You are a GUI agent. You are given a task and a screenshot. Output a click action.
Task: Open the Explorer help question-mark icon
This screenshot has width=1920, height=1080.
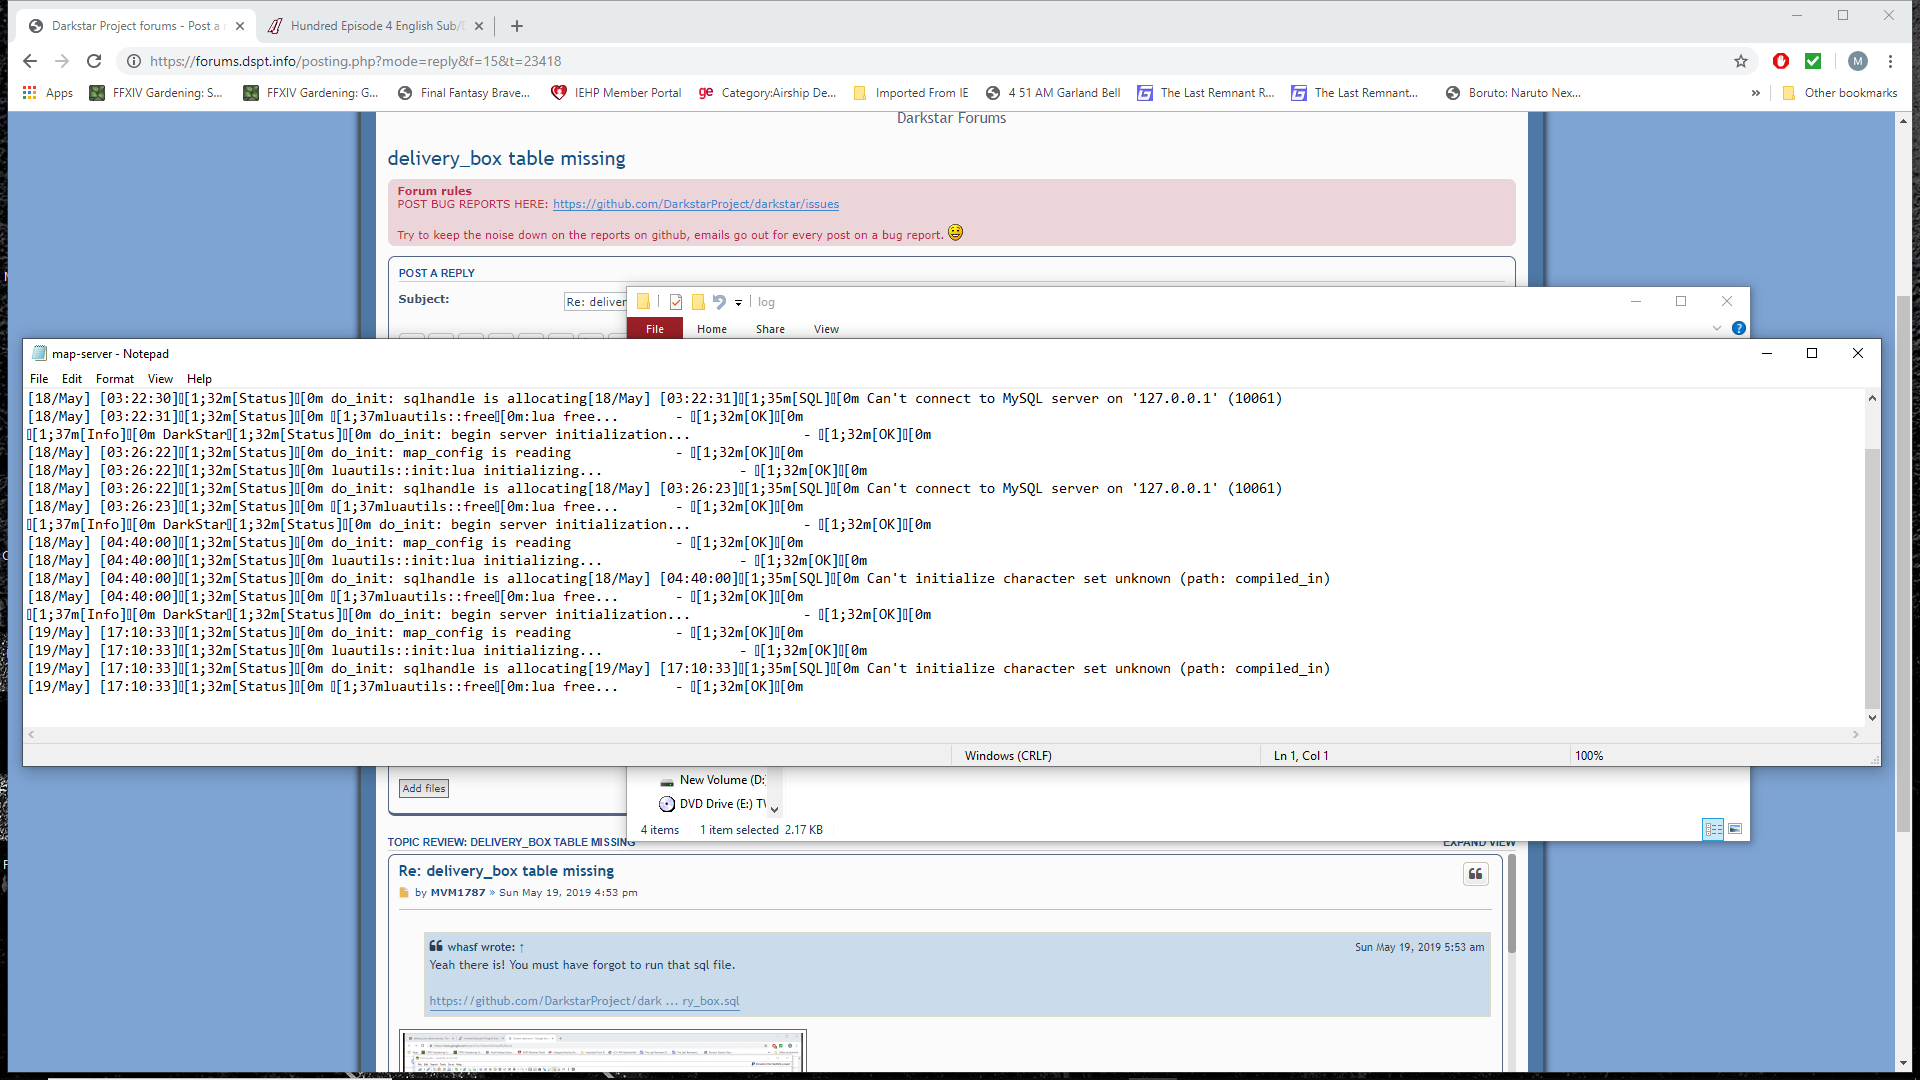pyautogui.click(x=1739, y=328)
